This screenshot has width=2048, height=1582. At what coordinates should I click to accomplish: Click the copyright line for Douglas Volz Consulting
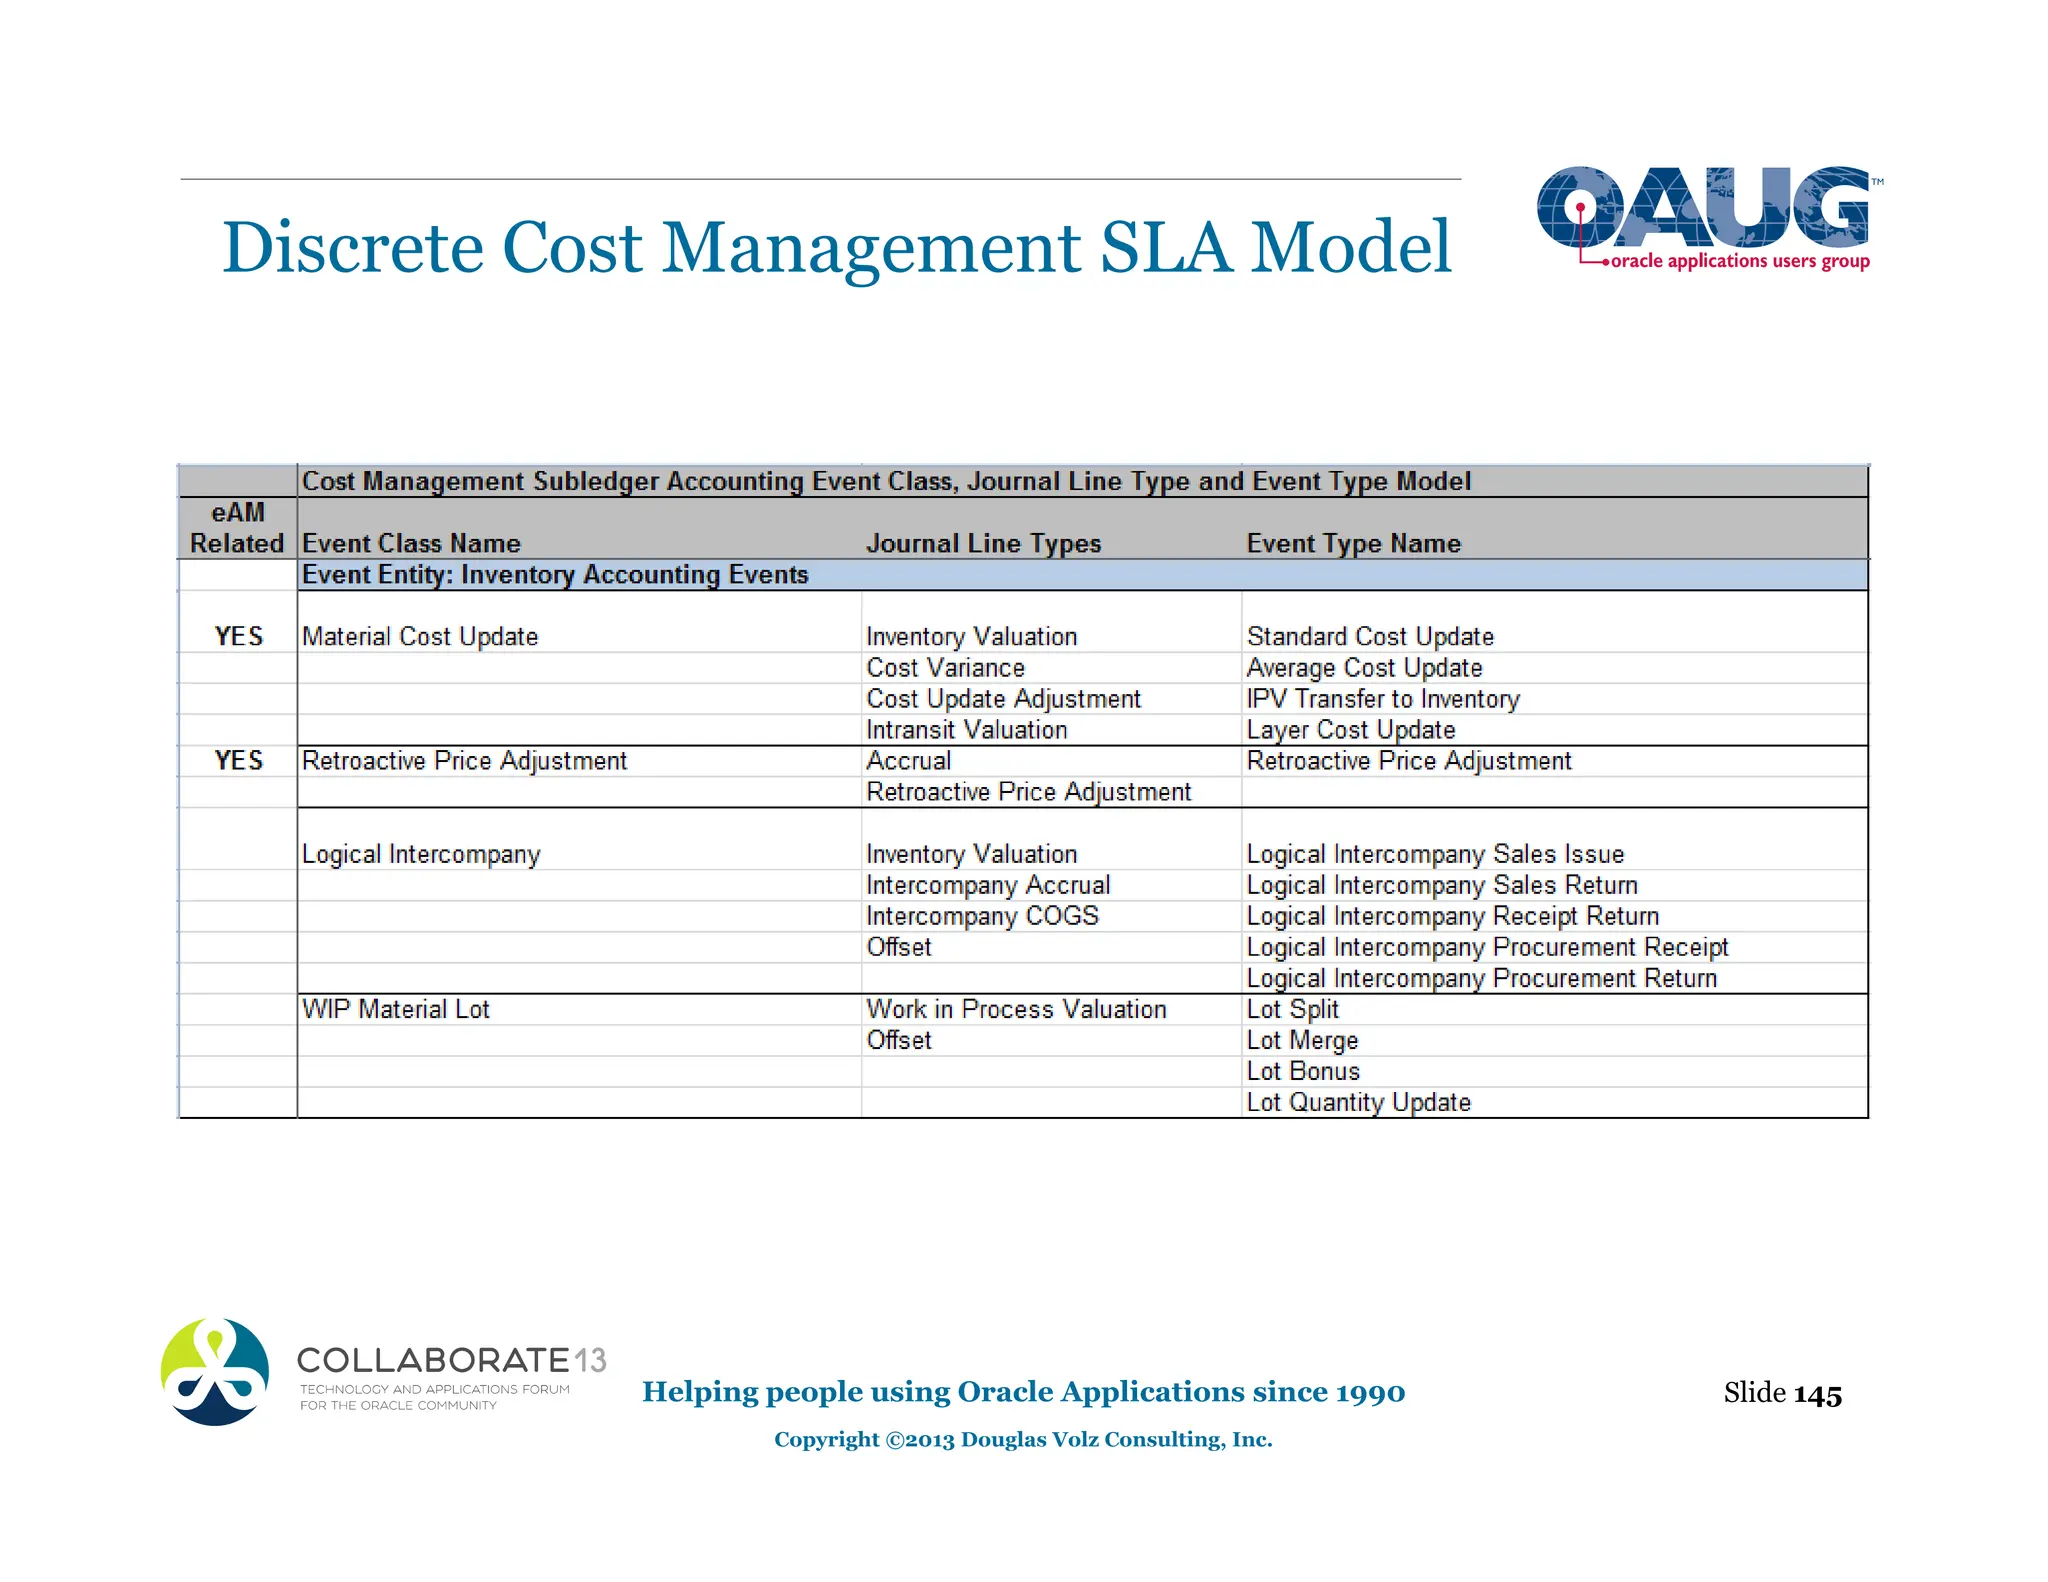1023,1439
